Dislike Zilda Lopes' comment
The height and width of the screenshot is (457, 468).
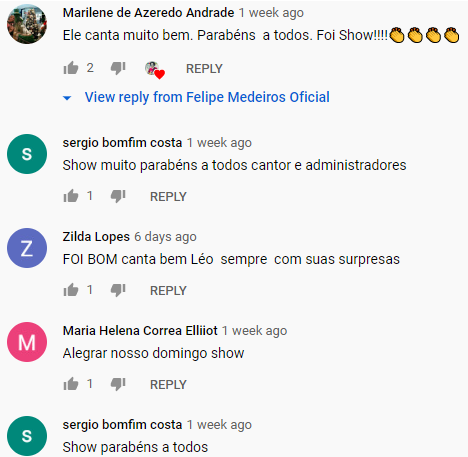pos(118,290)
